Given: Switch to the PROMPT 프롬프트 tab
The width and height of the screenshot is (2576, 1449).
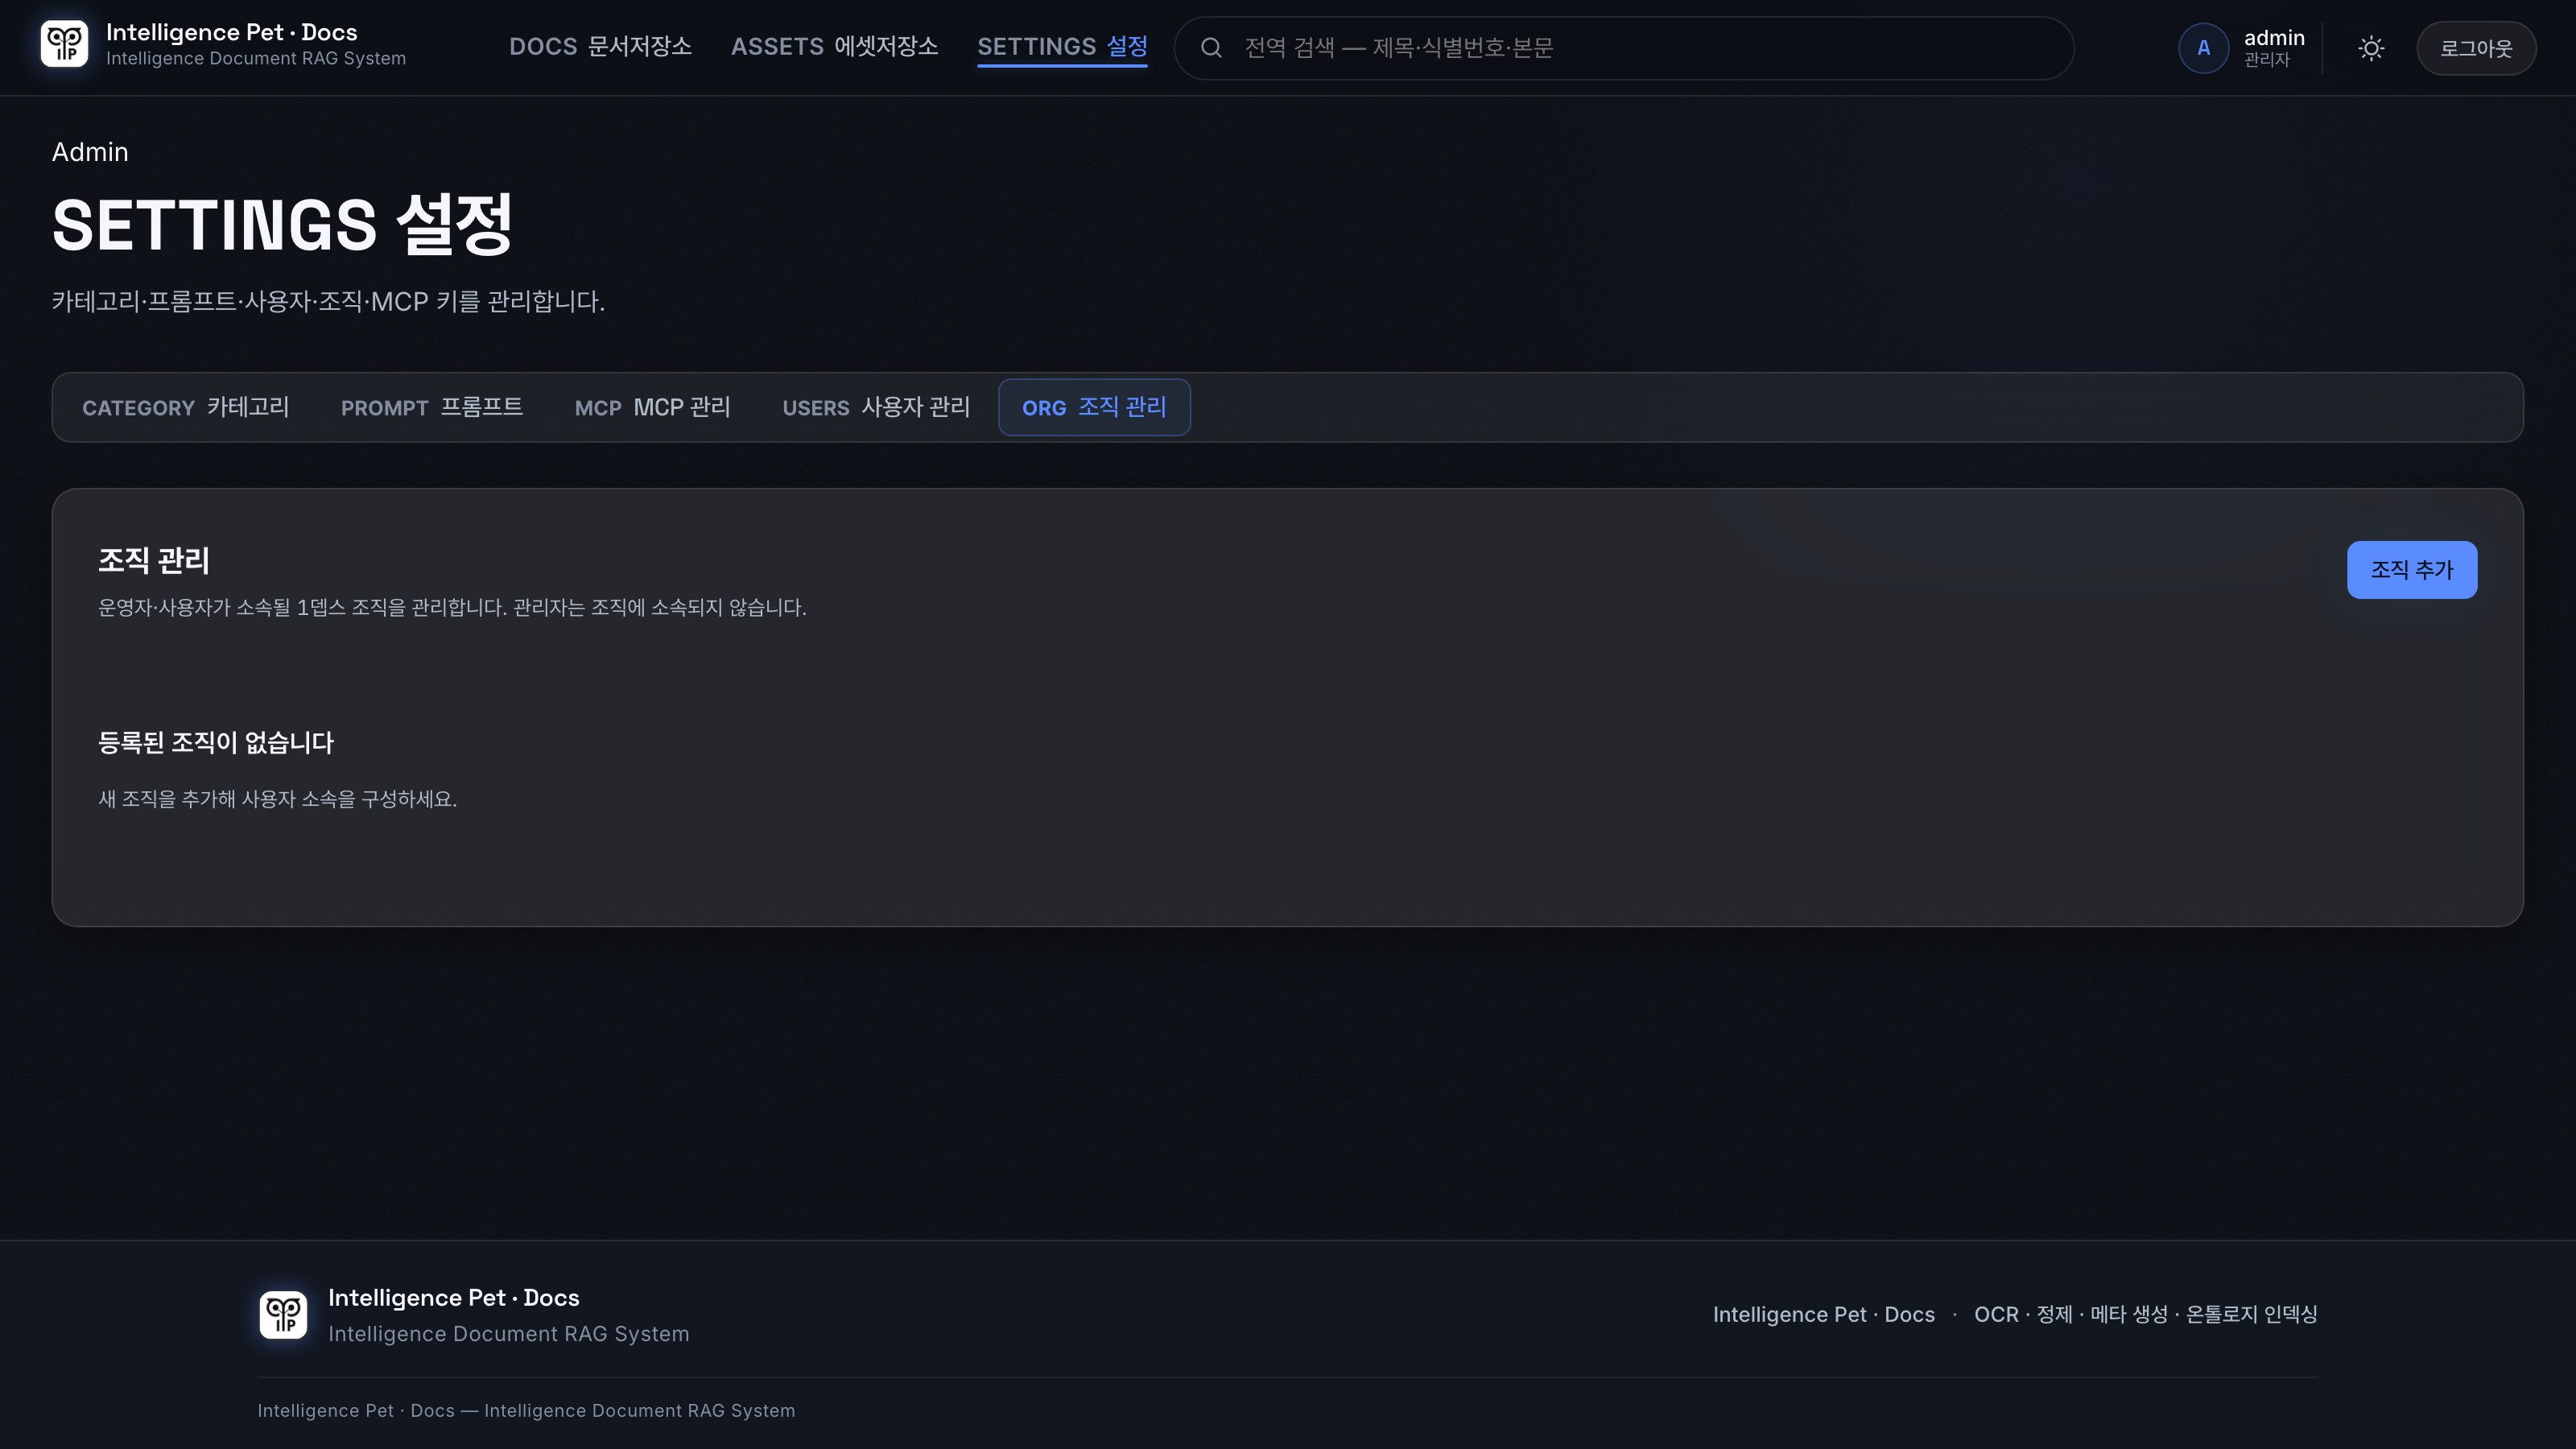Looking at the screenshot, I should (x=431, y=407).
